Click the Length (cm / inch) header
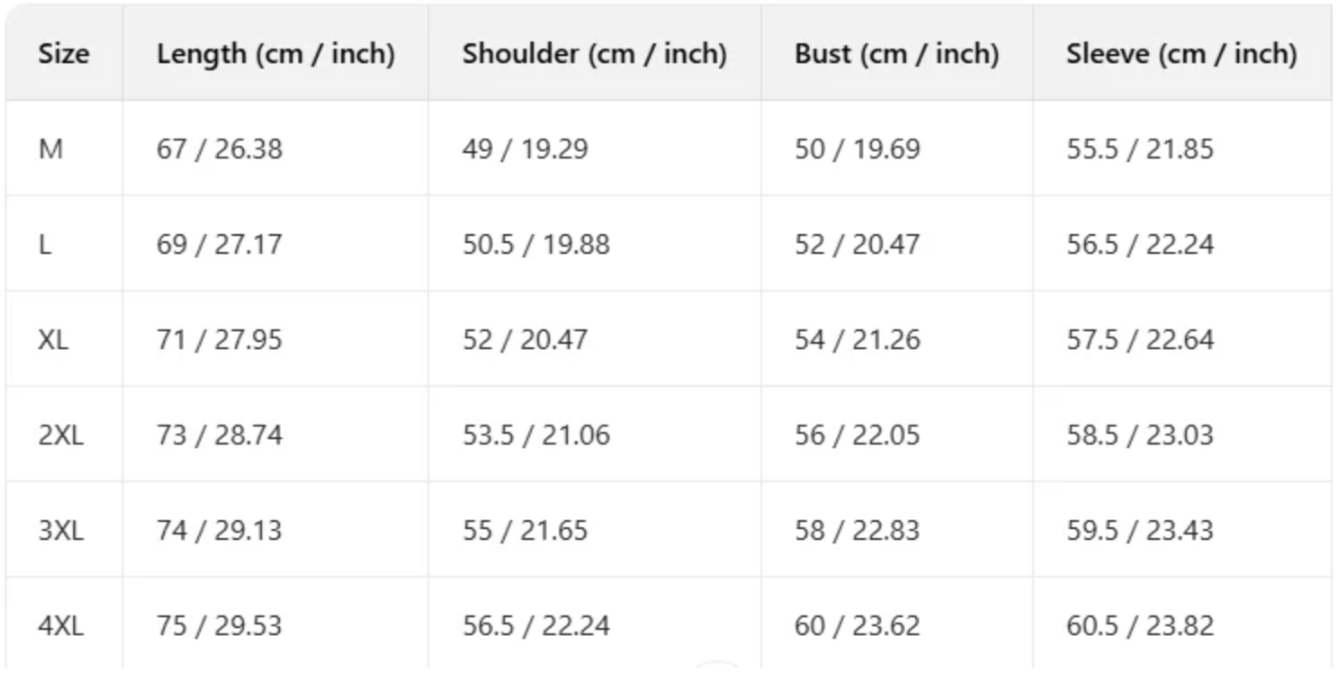 275,54
